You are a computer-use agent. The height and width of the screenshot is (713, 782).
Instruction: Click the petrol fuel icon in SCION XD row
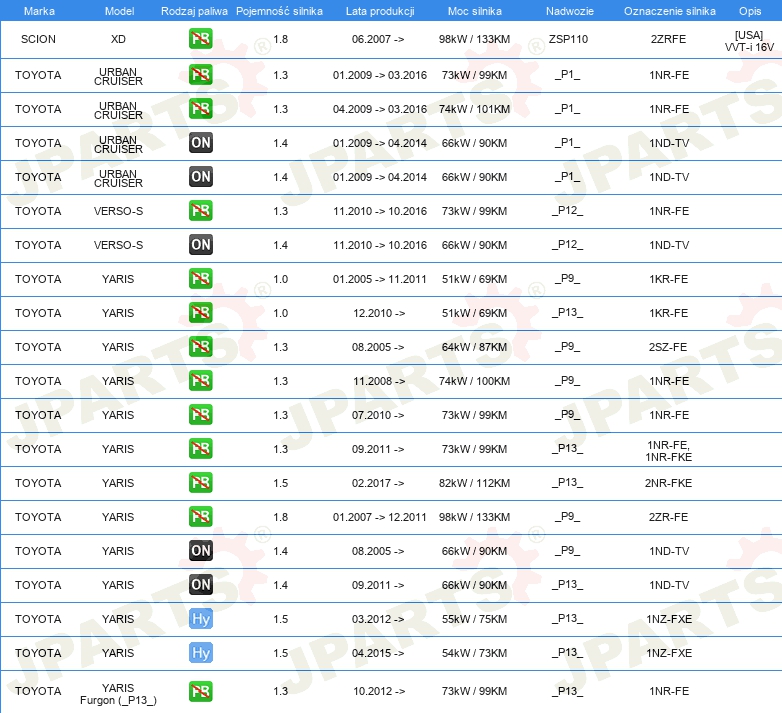tap(201, 39)
